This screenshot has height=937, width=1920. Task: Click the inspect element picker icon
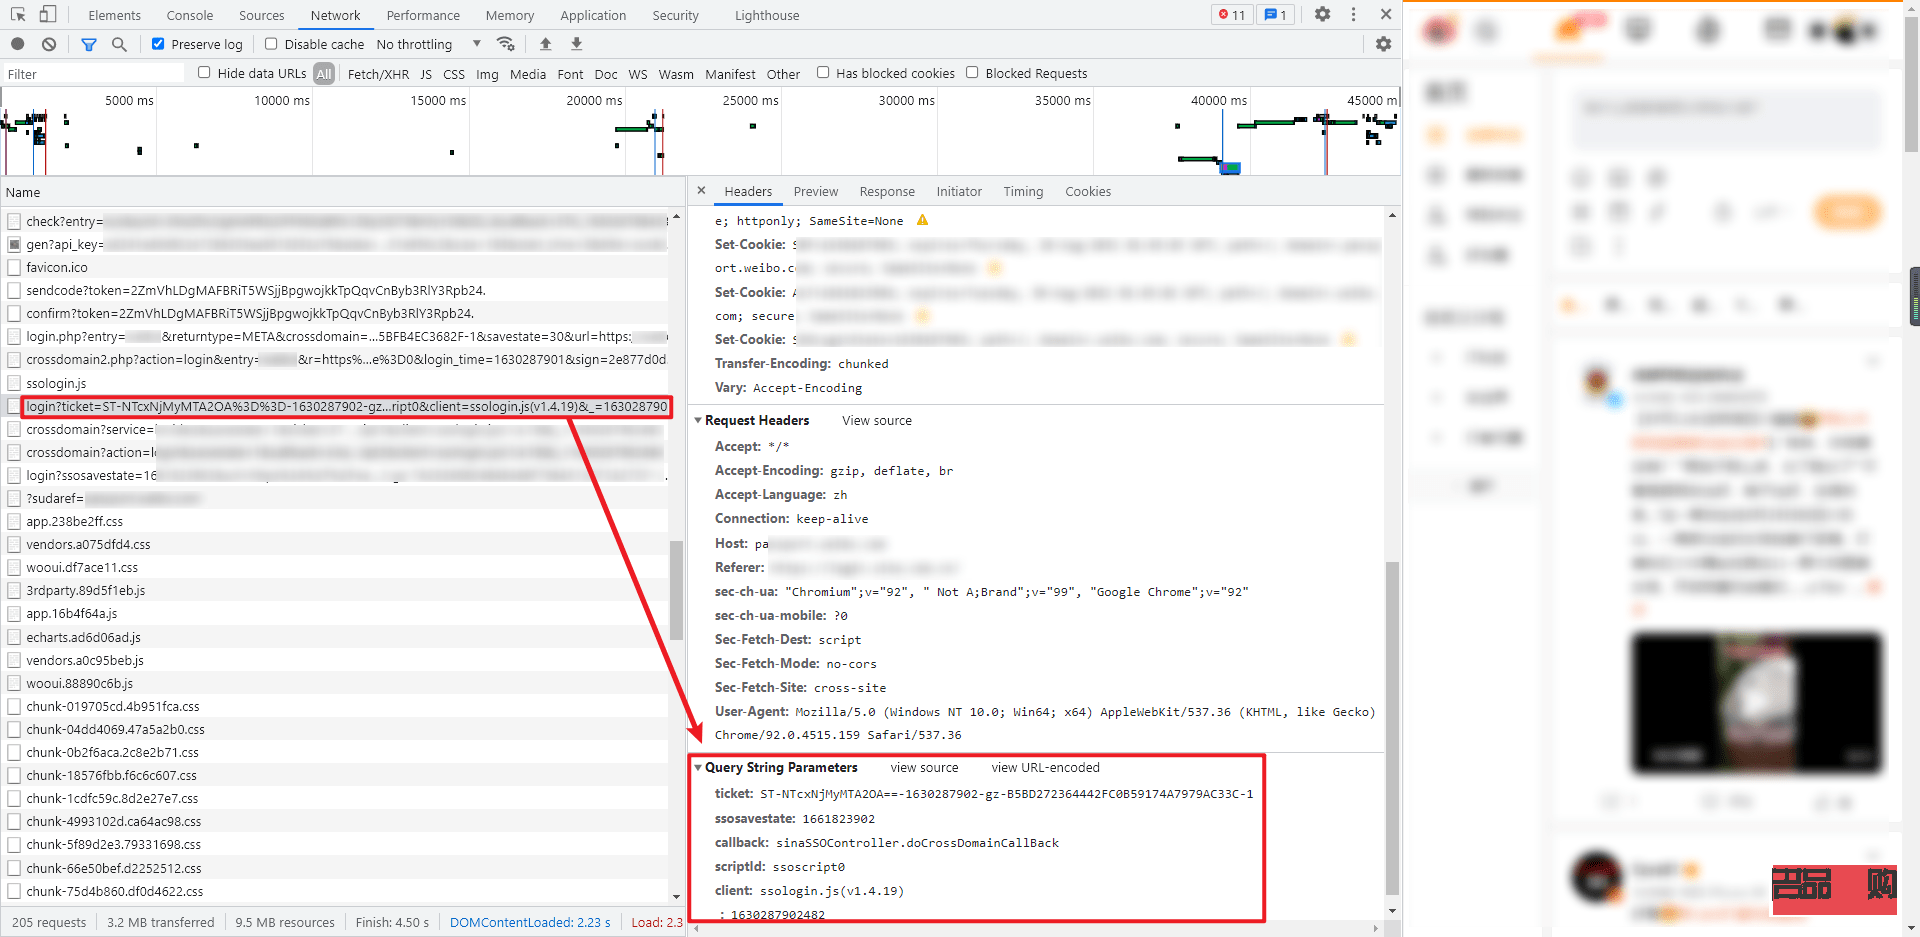tap(18, 14)
